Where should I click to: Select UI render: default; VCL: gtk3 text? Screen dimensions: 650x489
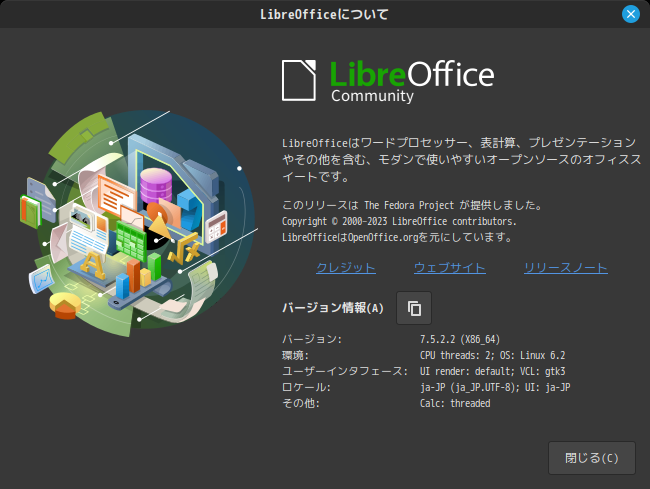click(492, 371)
